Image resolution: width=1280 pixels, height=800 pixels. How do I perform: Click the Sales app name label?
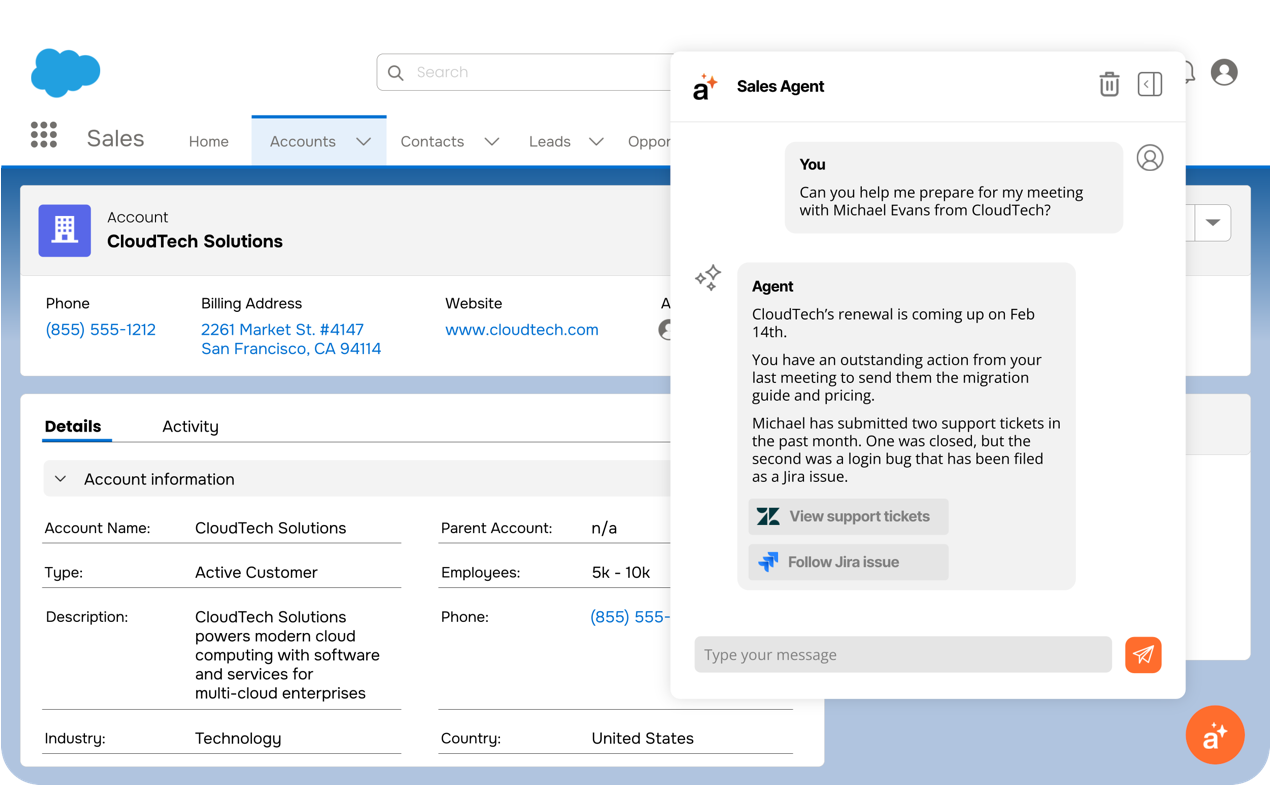tap(116, 139)
